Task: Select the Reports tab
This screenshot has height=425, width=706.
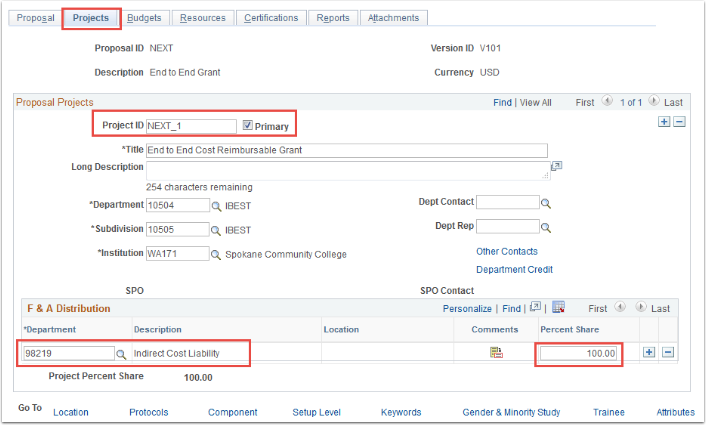Action: tap(333, 18)
